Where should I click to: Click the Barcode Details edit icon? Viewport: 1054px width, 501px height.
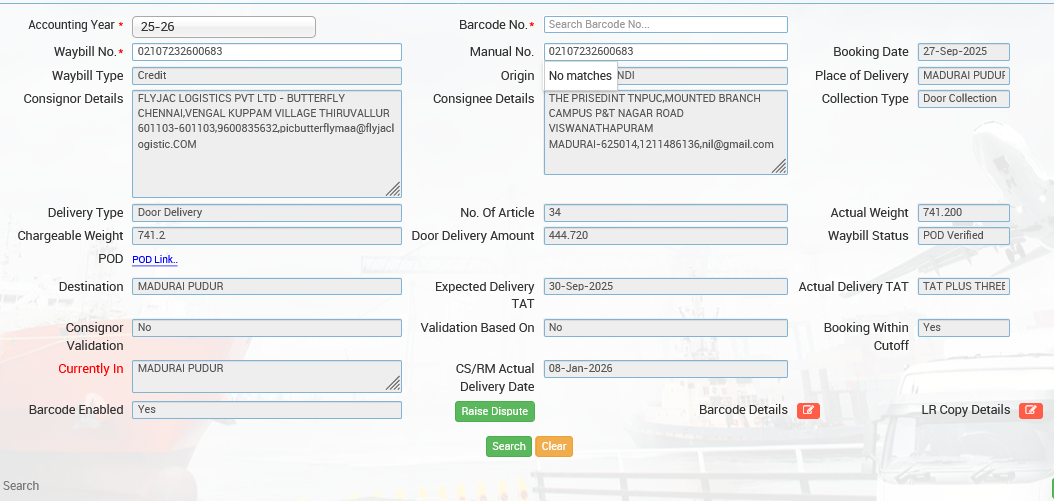(x=808, y=410)
